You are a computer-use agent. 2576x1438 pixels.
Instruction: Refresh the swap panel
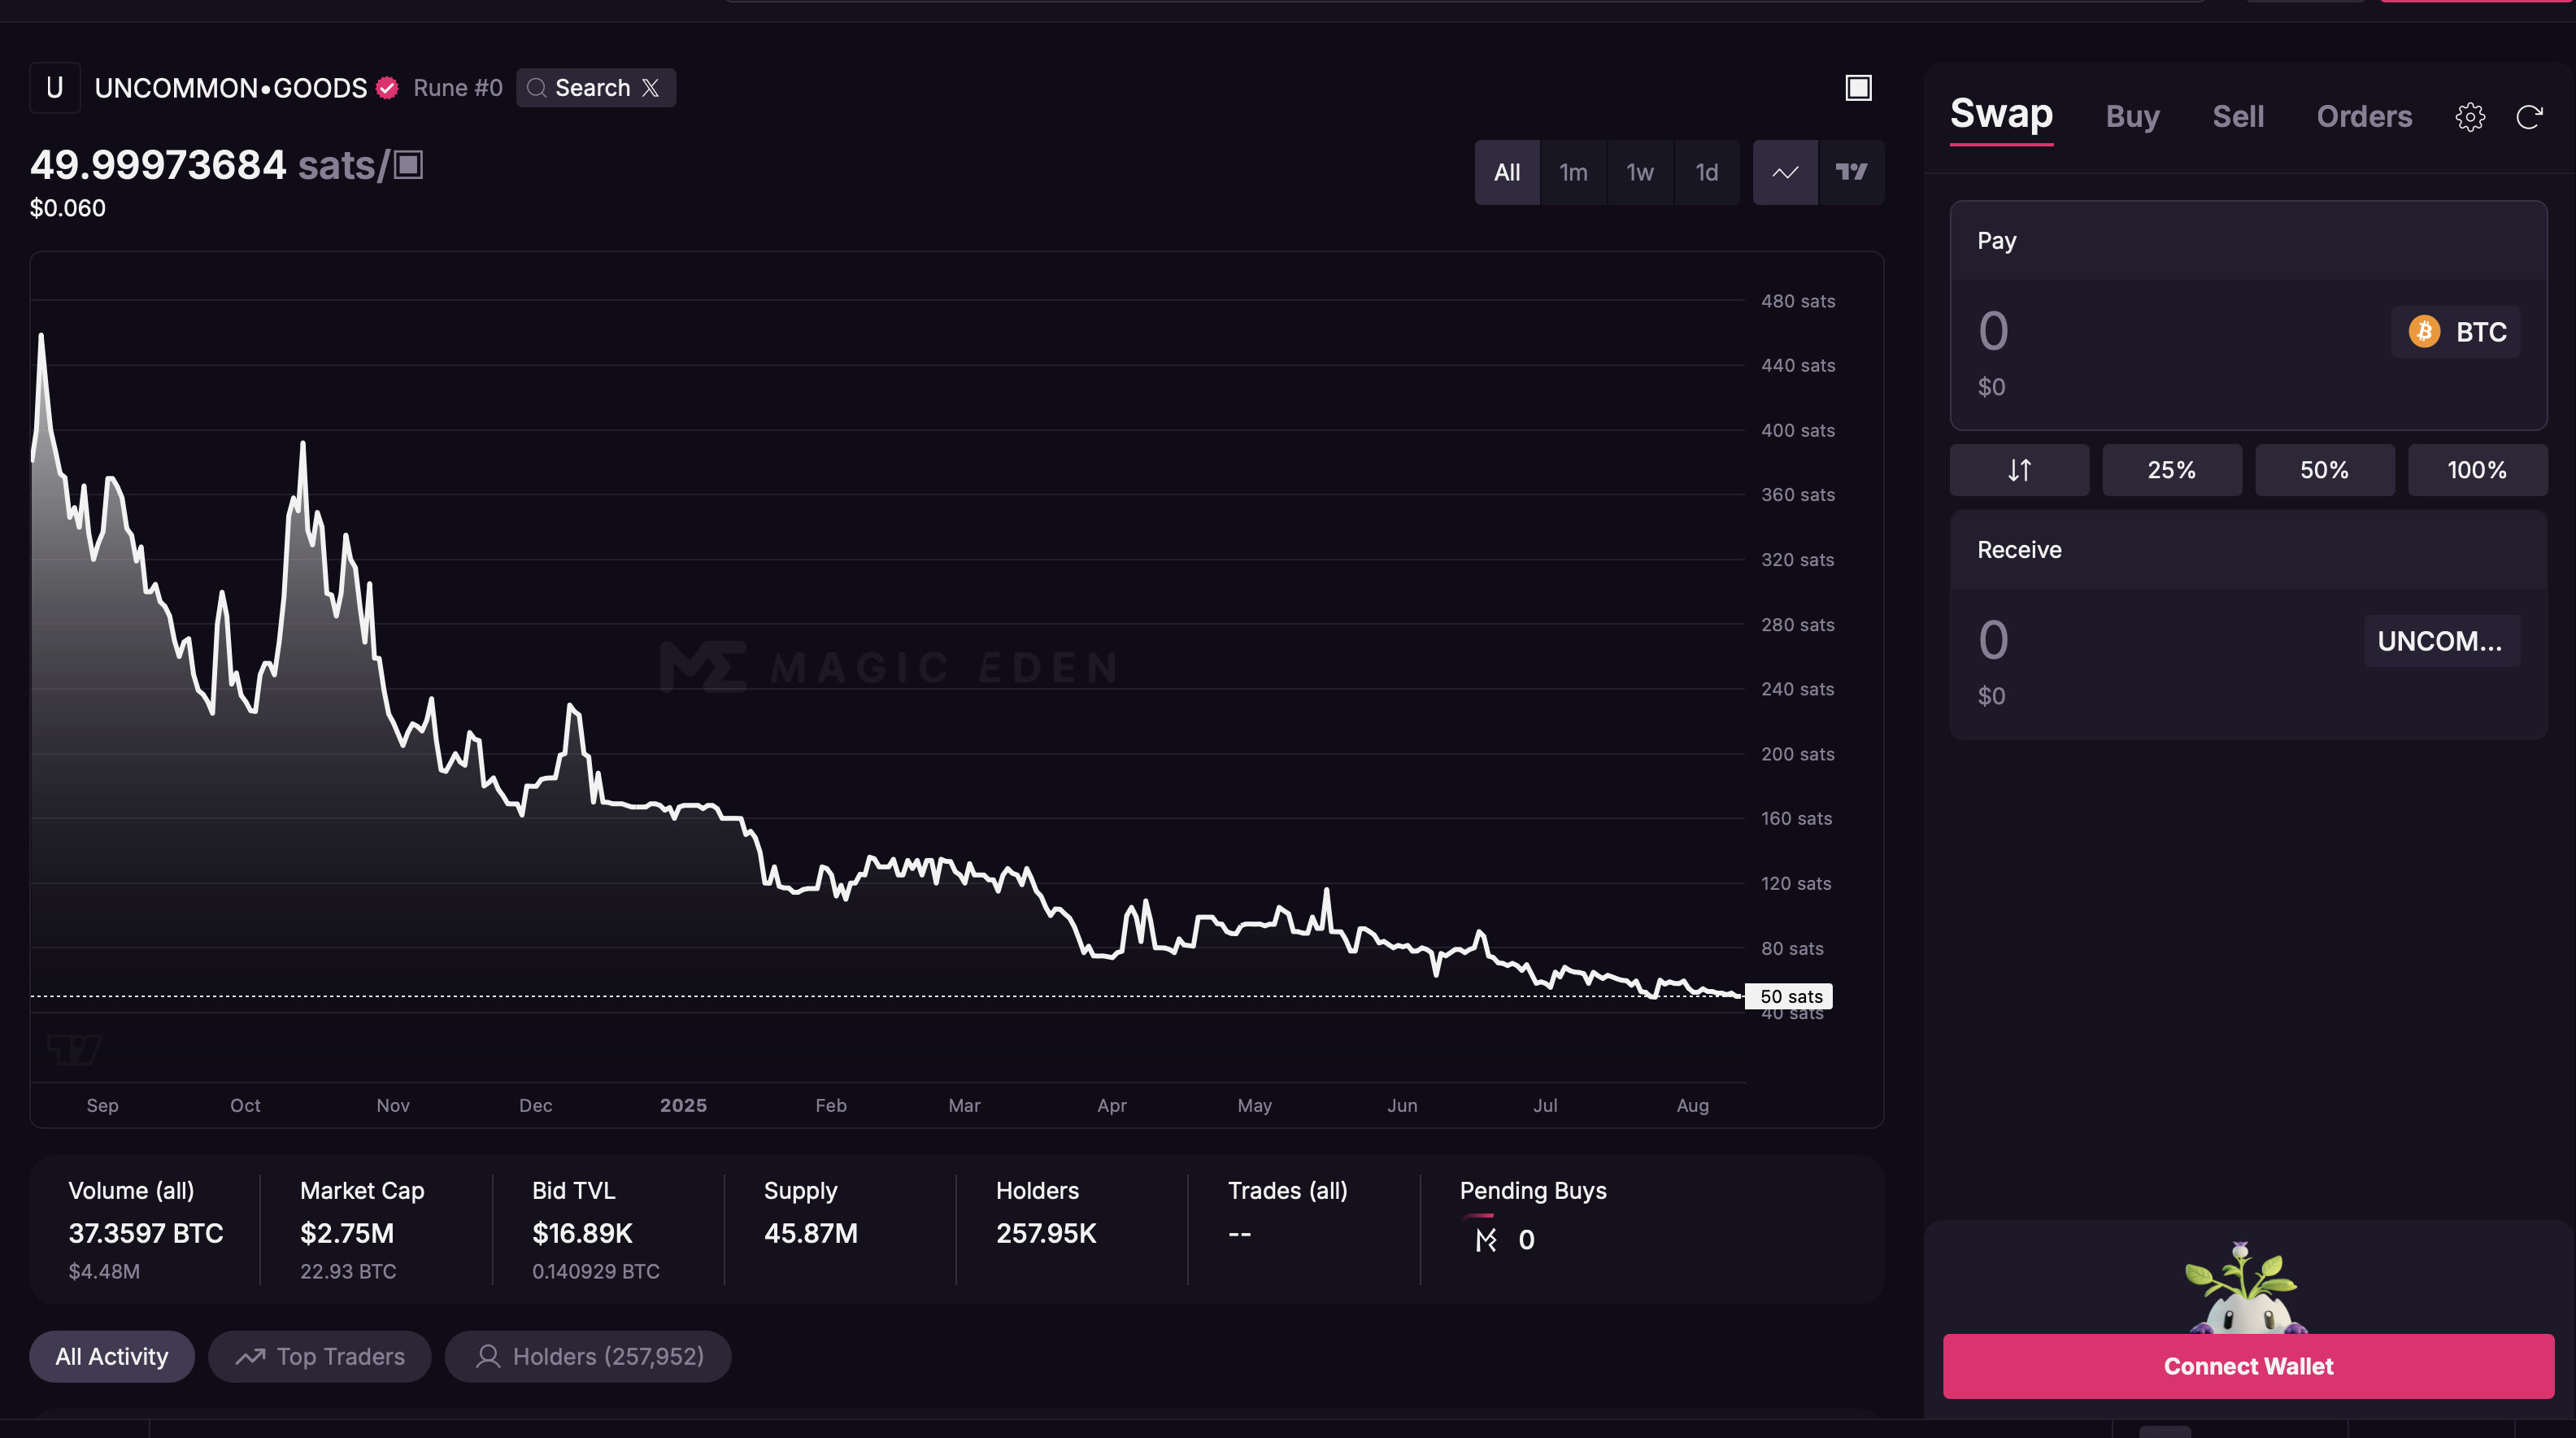pyautogui.click(x=2529, y=117)
